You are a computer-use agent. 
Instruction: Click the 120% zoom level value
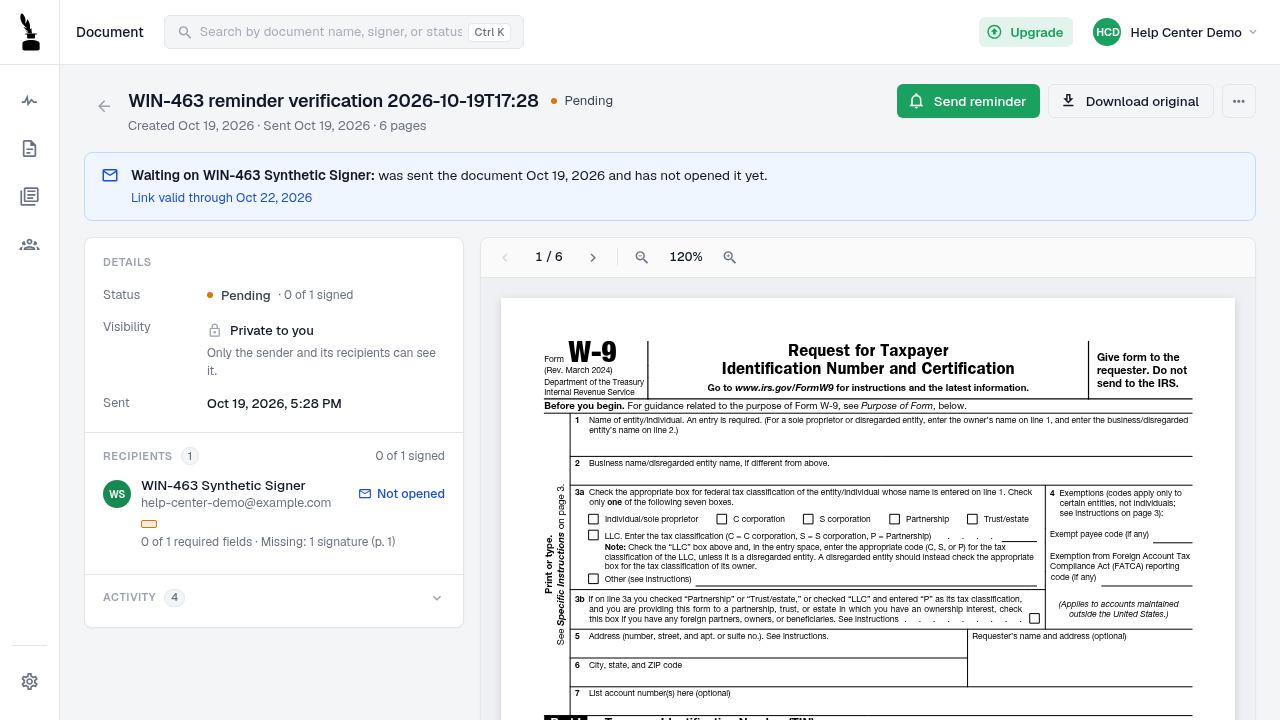(x=686, y=257)
